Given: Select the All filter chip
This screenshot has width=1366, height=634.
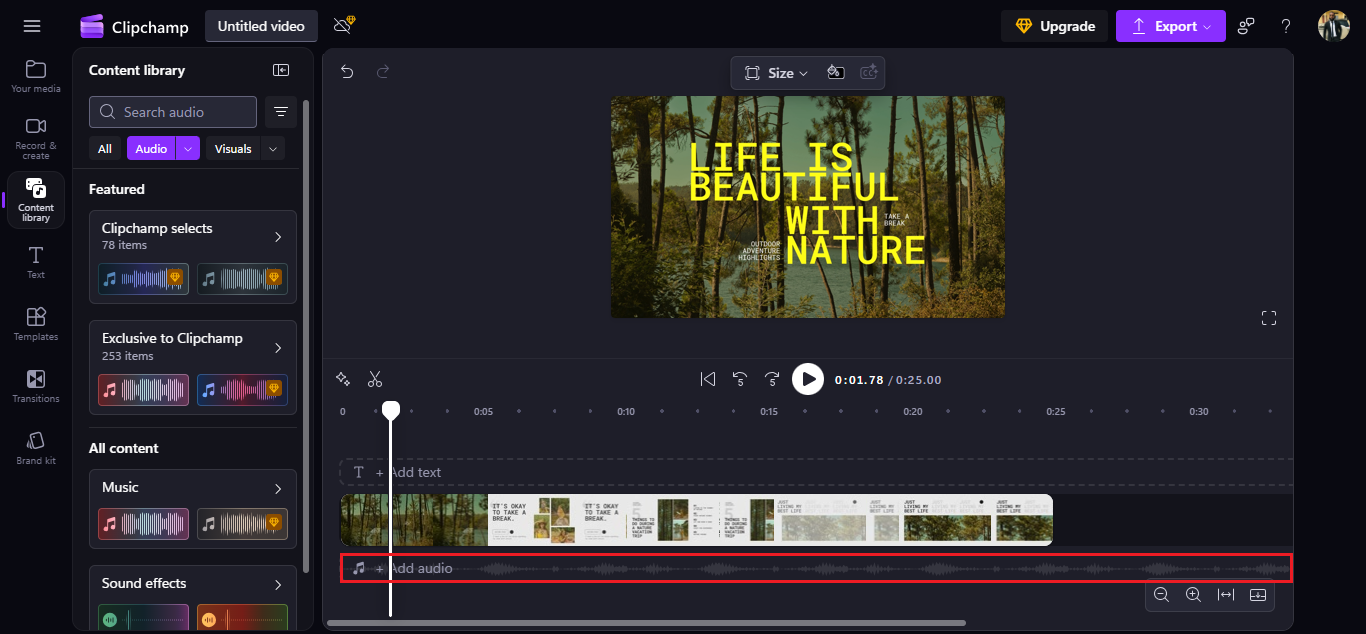Looking at the screenshot, I should (105, 149).
